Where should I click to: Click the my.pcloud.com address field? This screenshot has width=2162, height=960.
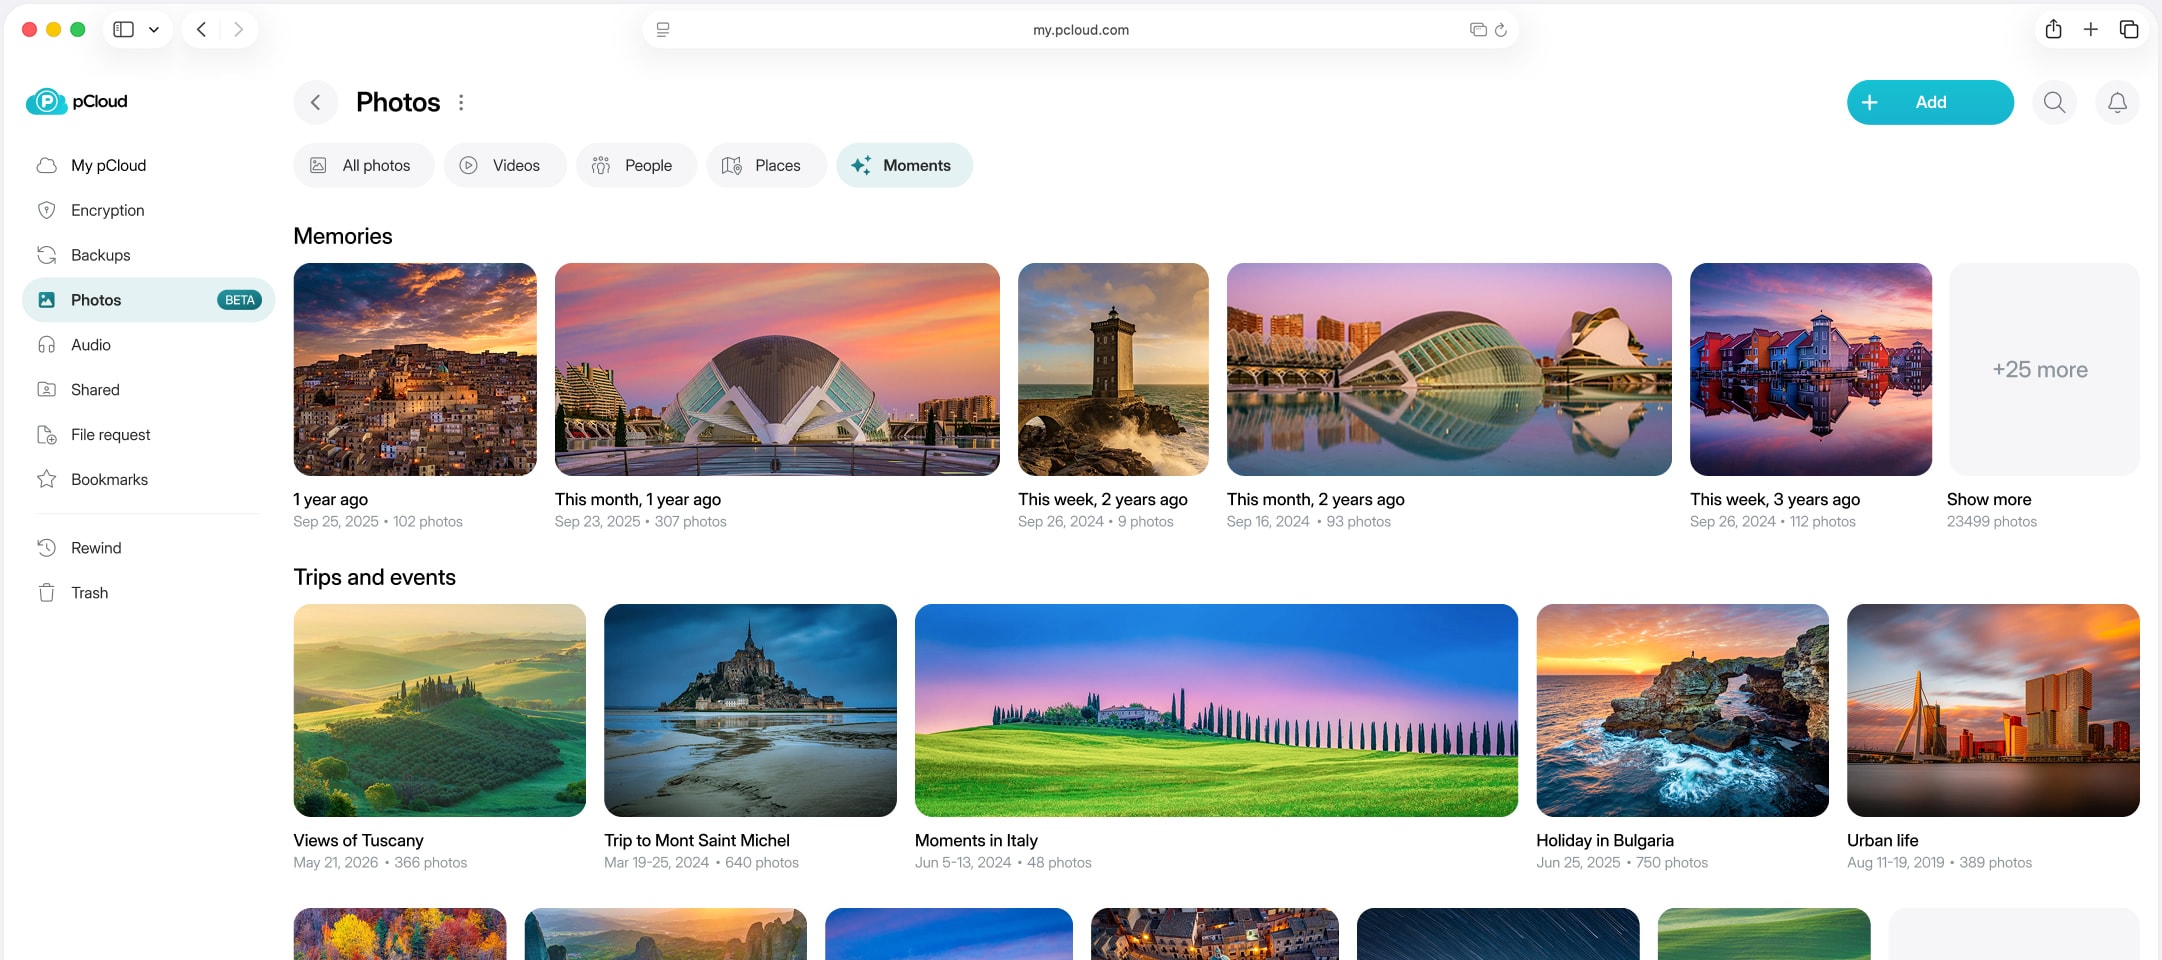pos(1080,30)
